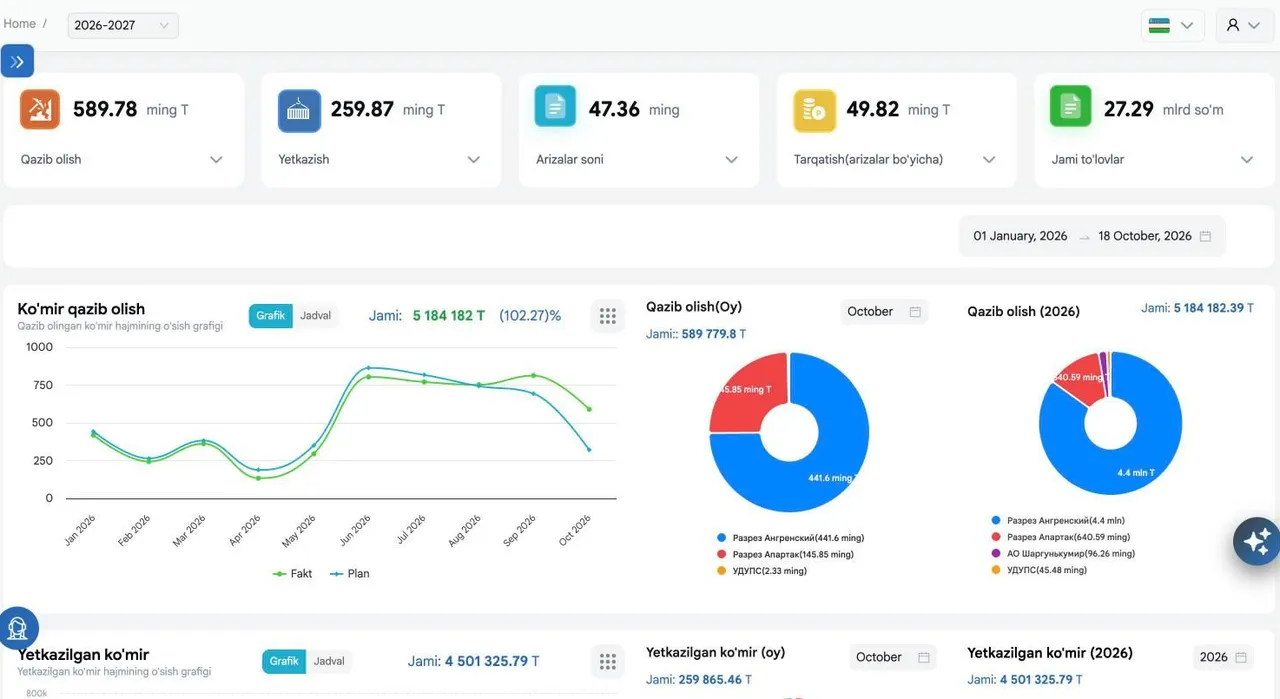The height and width of the screenshot is (699, 1280).
Task: Toggle Plan series in chart legend
Action: (x=350, y=574)
